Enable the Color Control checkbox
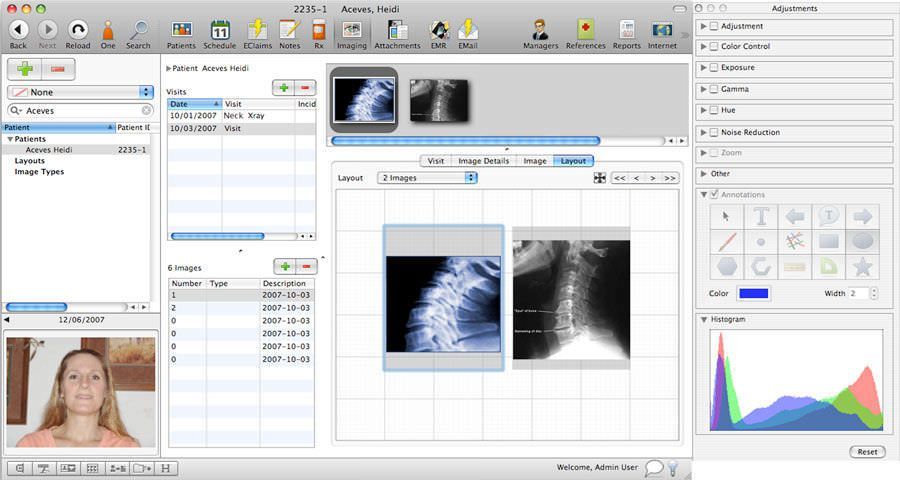The image size is (900, 480). [x=713, y=46]
